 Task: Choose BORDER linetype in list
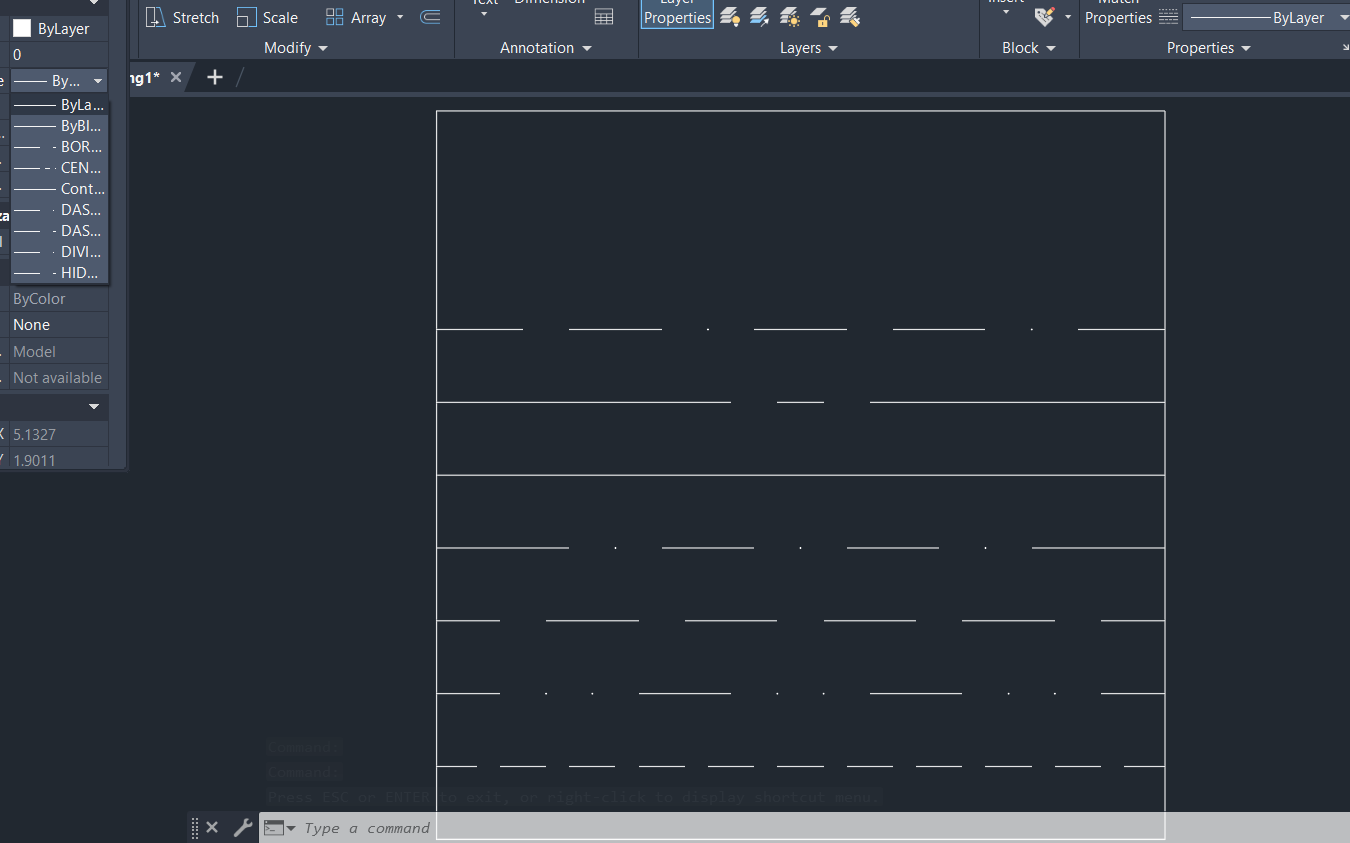pyautogui.click(x=59, y=146)
